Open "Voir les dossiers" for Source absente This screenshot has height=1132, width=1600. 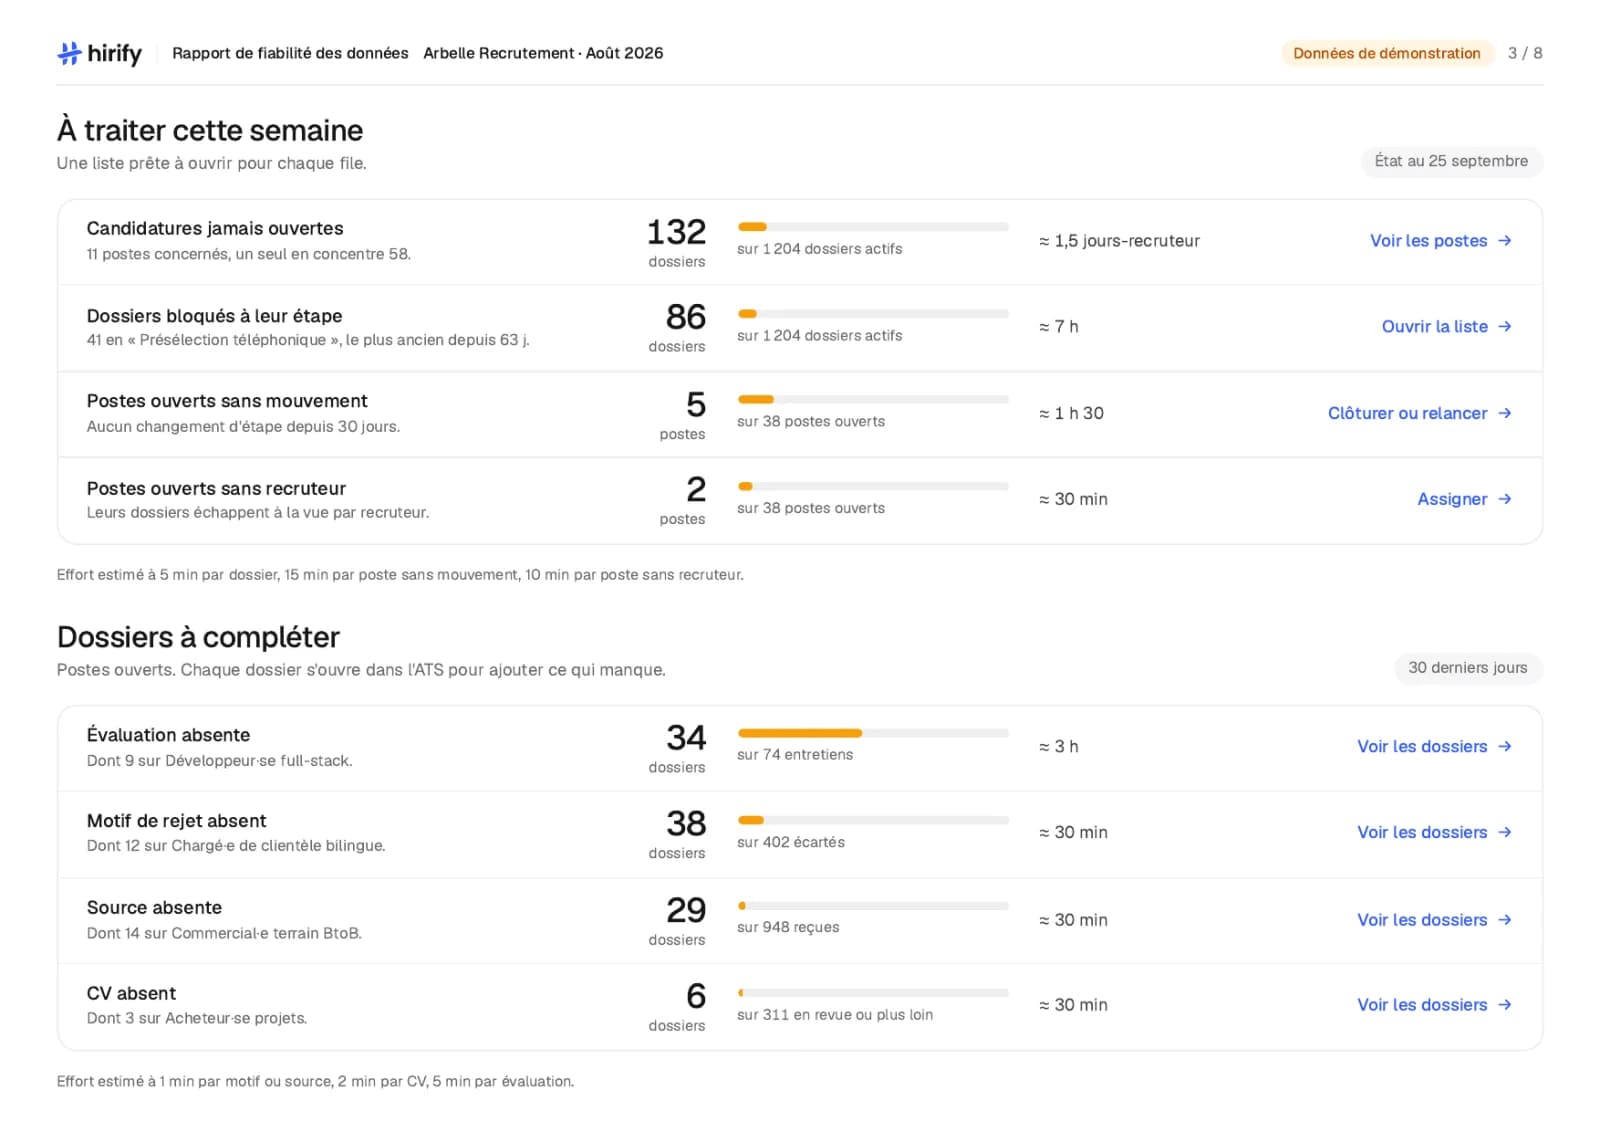tap(1434, 920)
